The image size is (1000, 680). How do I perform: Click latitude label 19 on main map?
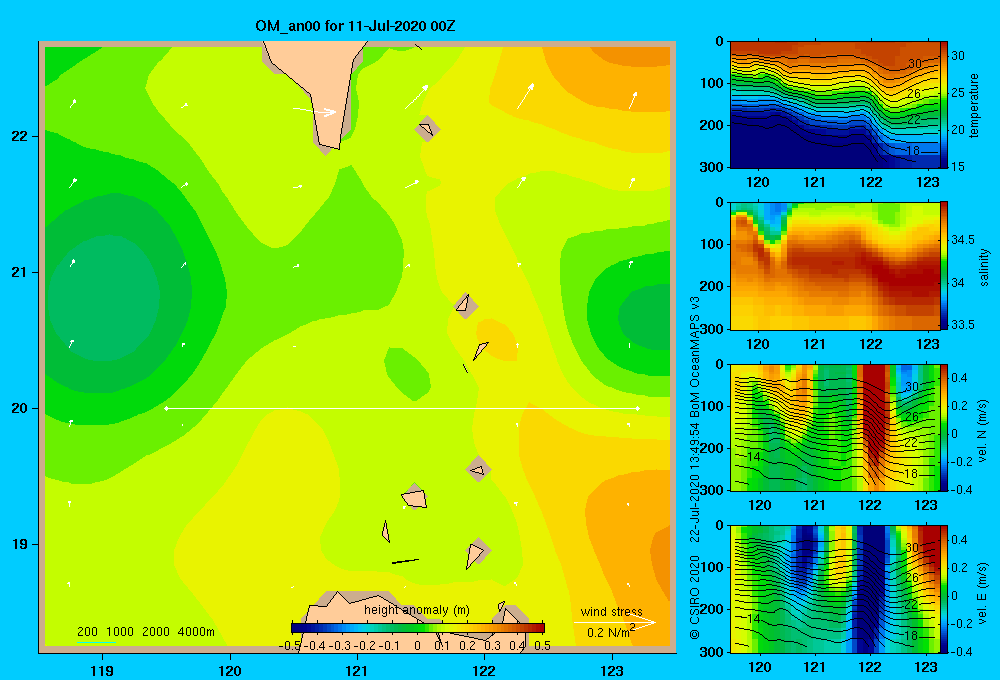click(x=20, y=544)
